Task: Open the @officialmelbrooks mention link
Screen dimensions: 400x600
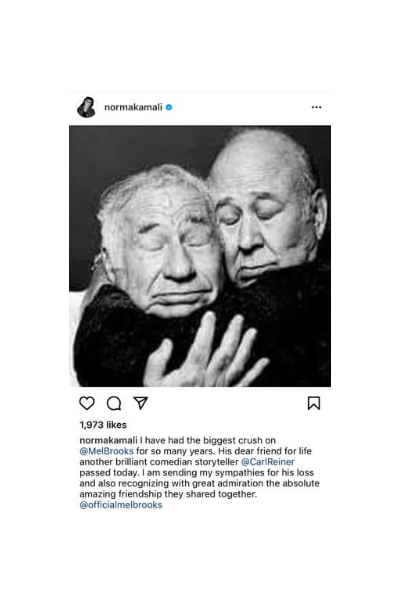Action: click(121, 505)
